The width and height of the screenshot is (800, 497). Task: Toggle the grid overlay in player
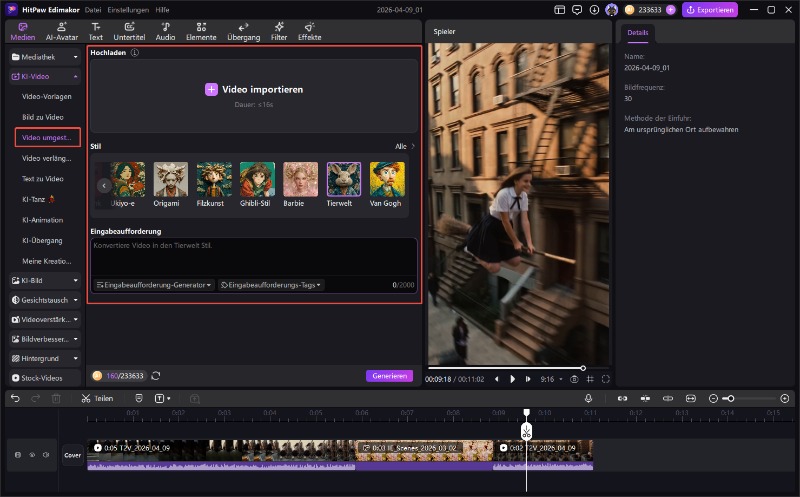590,379
